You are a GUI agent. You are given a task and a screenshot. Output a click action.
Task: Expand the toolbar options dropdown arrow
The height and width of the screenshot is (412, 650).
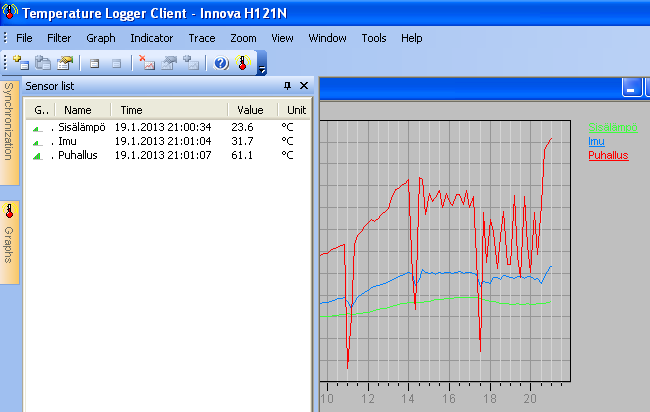click(262, 69)
